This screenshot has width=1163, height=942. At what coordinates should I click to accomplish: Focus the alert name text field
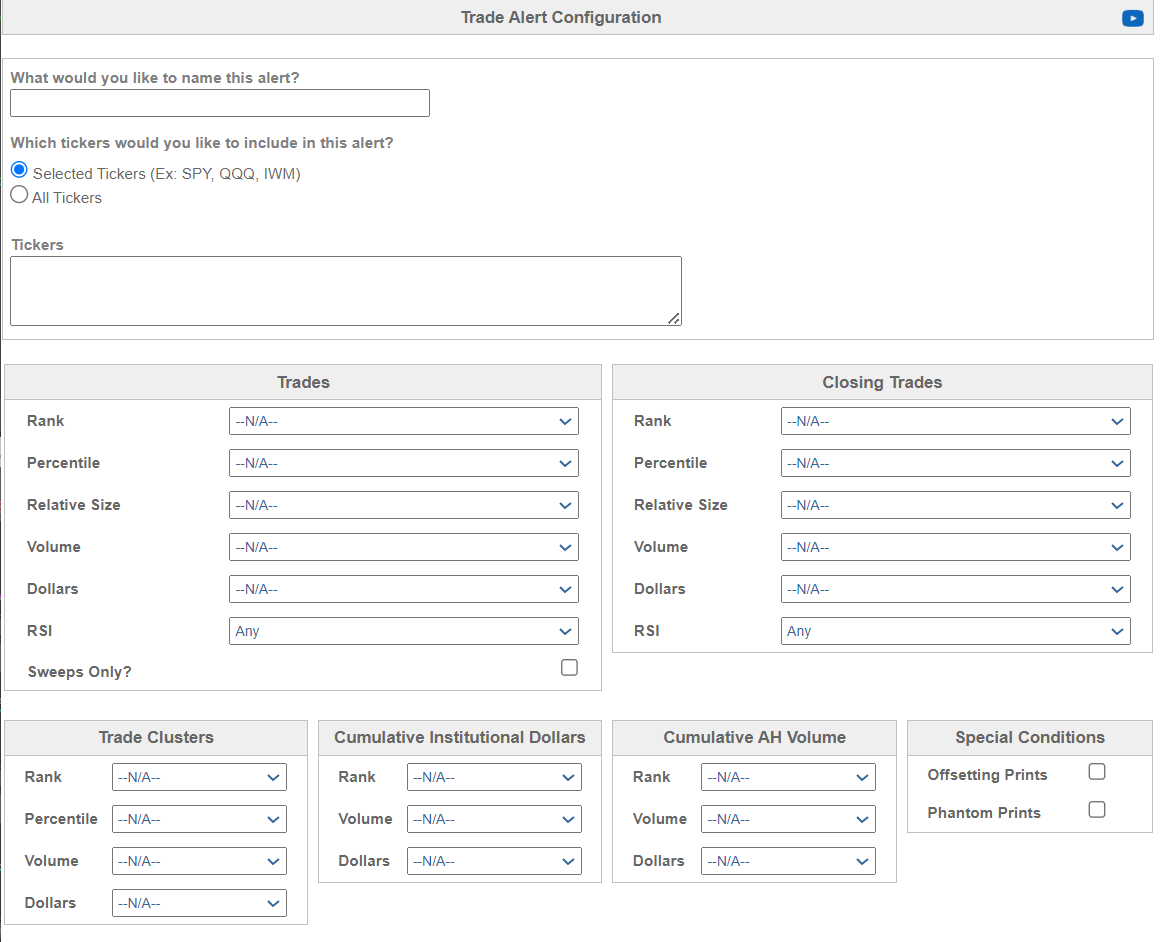pyautogui.click(x=220, y=103)
